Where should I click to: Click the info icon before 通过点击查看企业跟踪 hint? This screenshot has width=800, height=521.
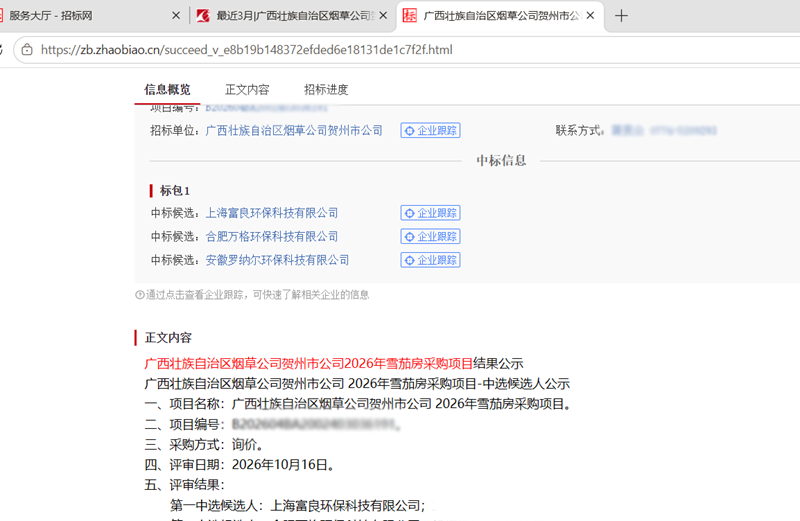[x=139, y=294]
